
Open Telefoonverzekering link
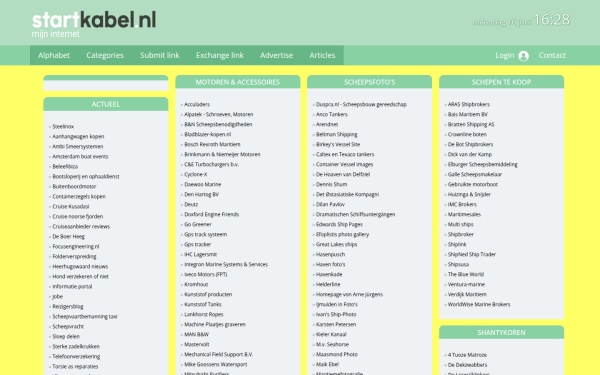[x=76, y=356]
